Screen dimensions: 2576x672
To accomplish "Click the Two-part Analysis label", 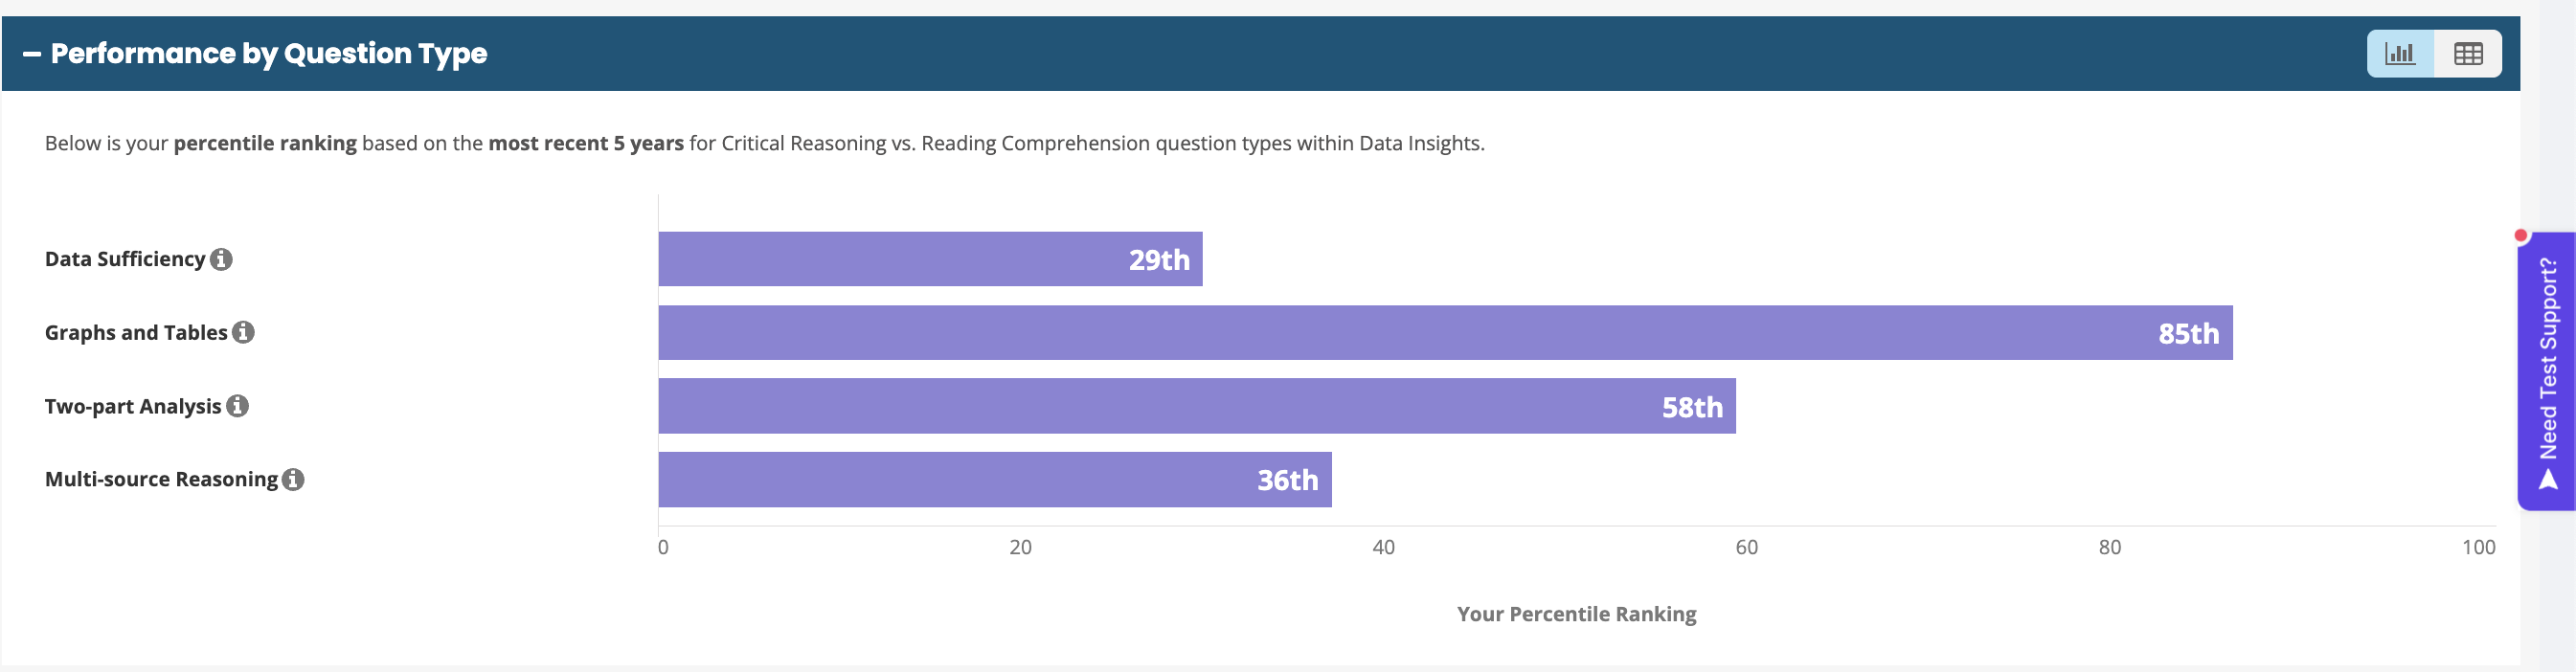I will (133, 406).
